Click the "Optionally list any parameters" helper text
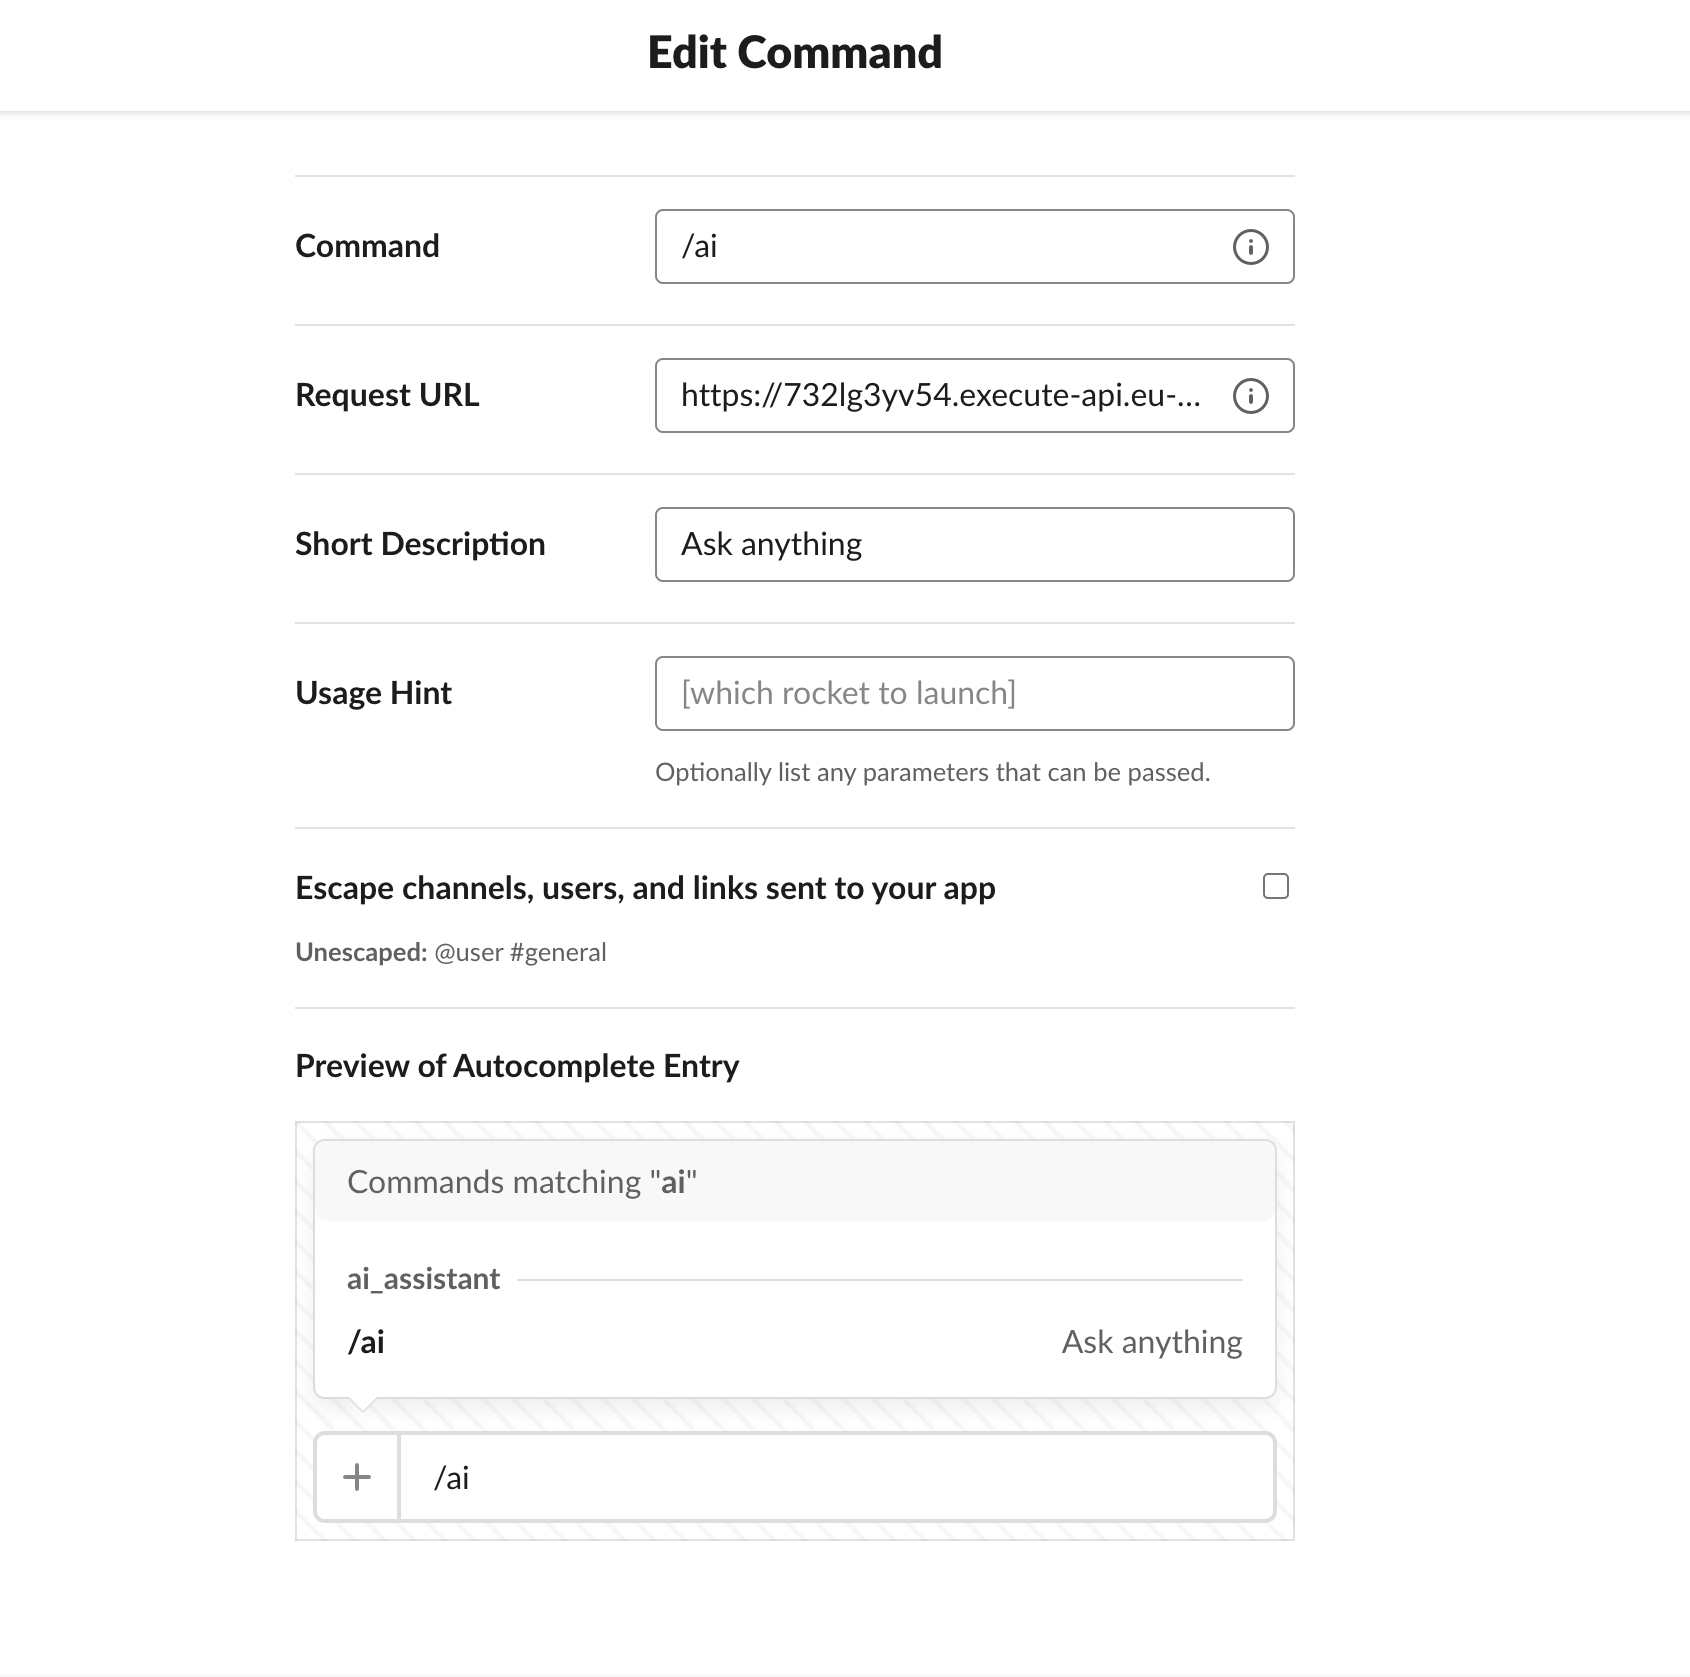 [x=932, y=772]
